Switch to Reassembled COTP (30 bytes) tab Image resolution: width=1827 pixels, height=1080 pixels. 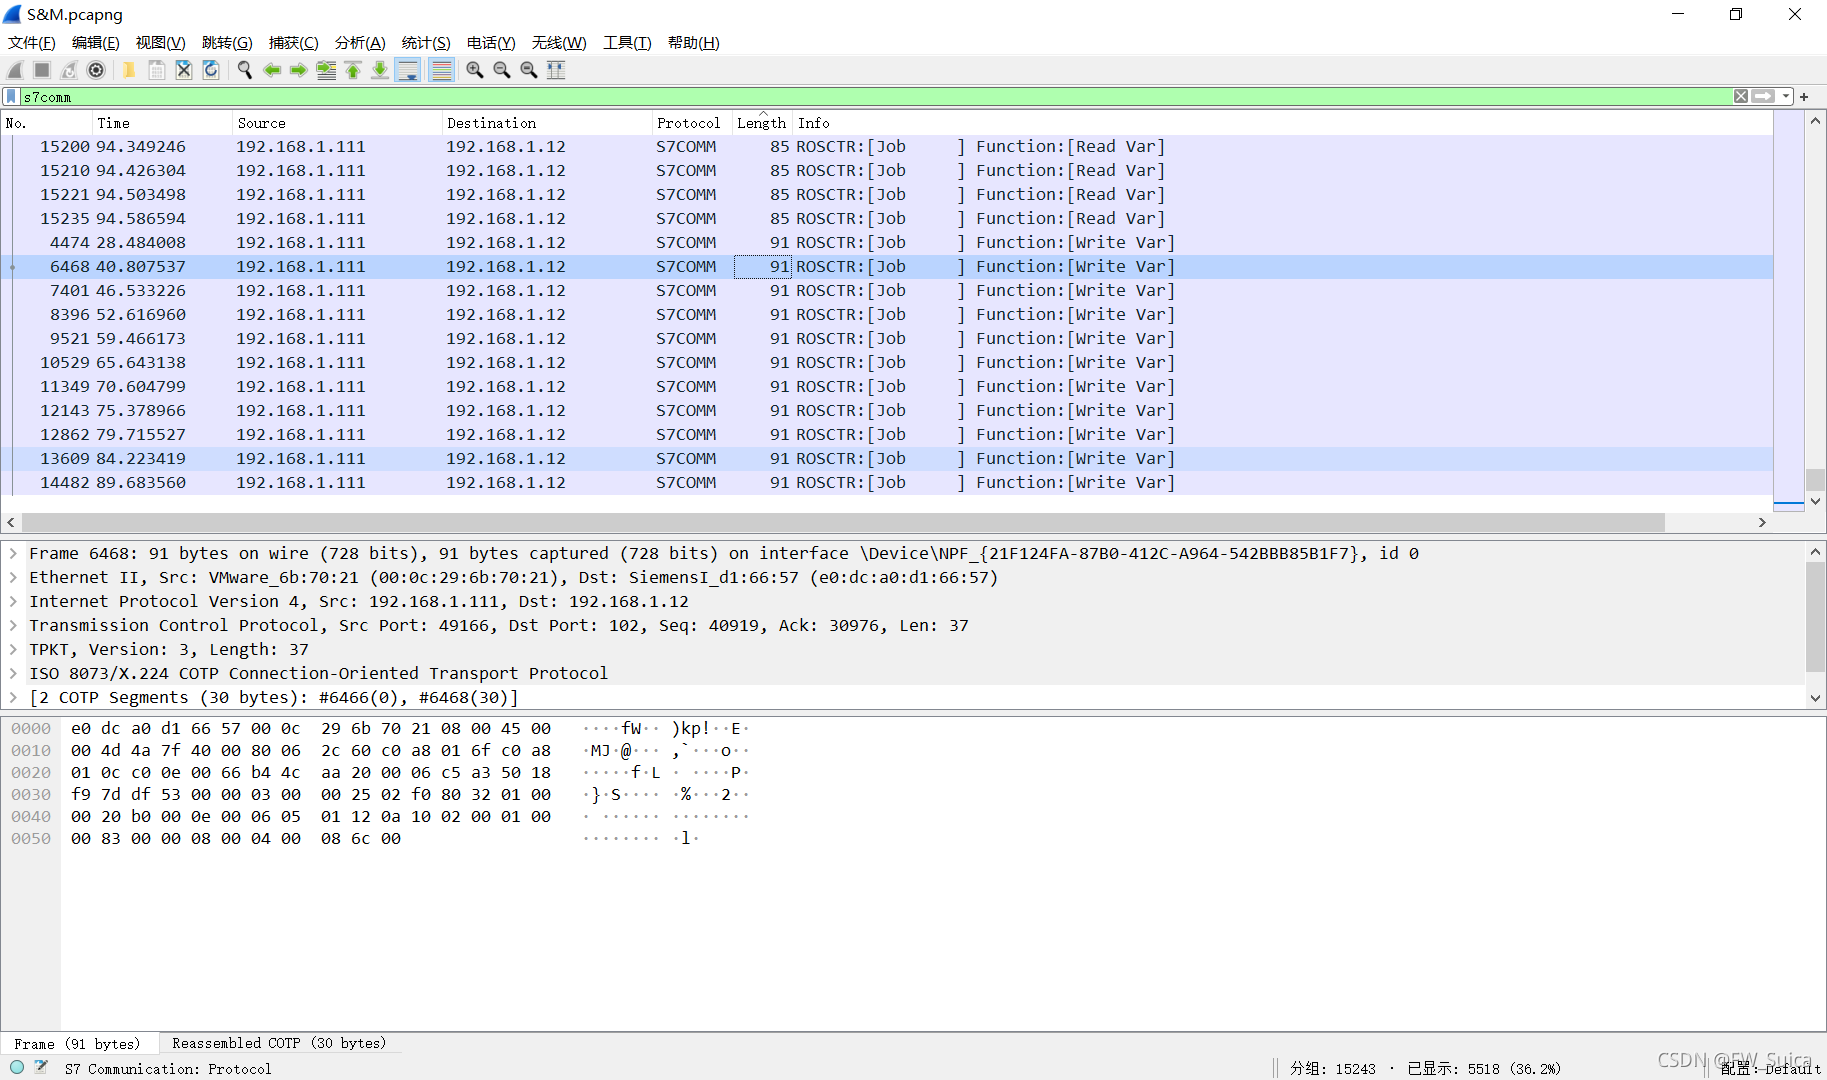click(x=279, y=1043)
